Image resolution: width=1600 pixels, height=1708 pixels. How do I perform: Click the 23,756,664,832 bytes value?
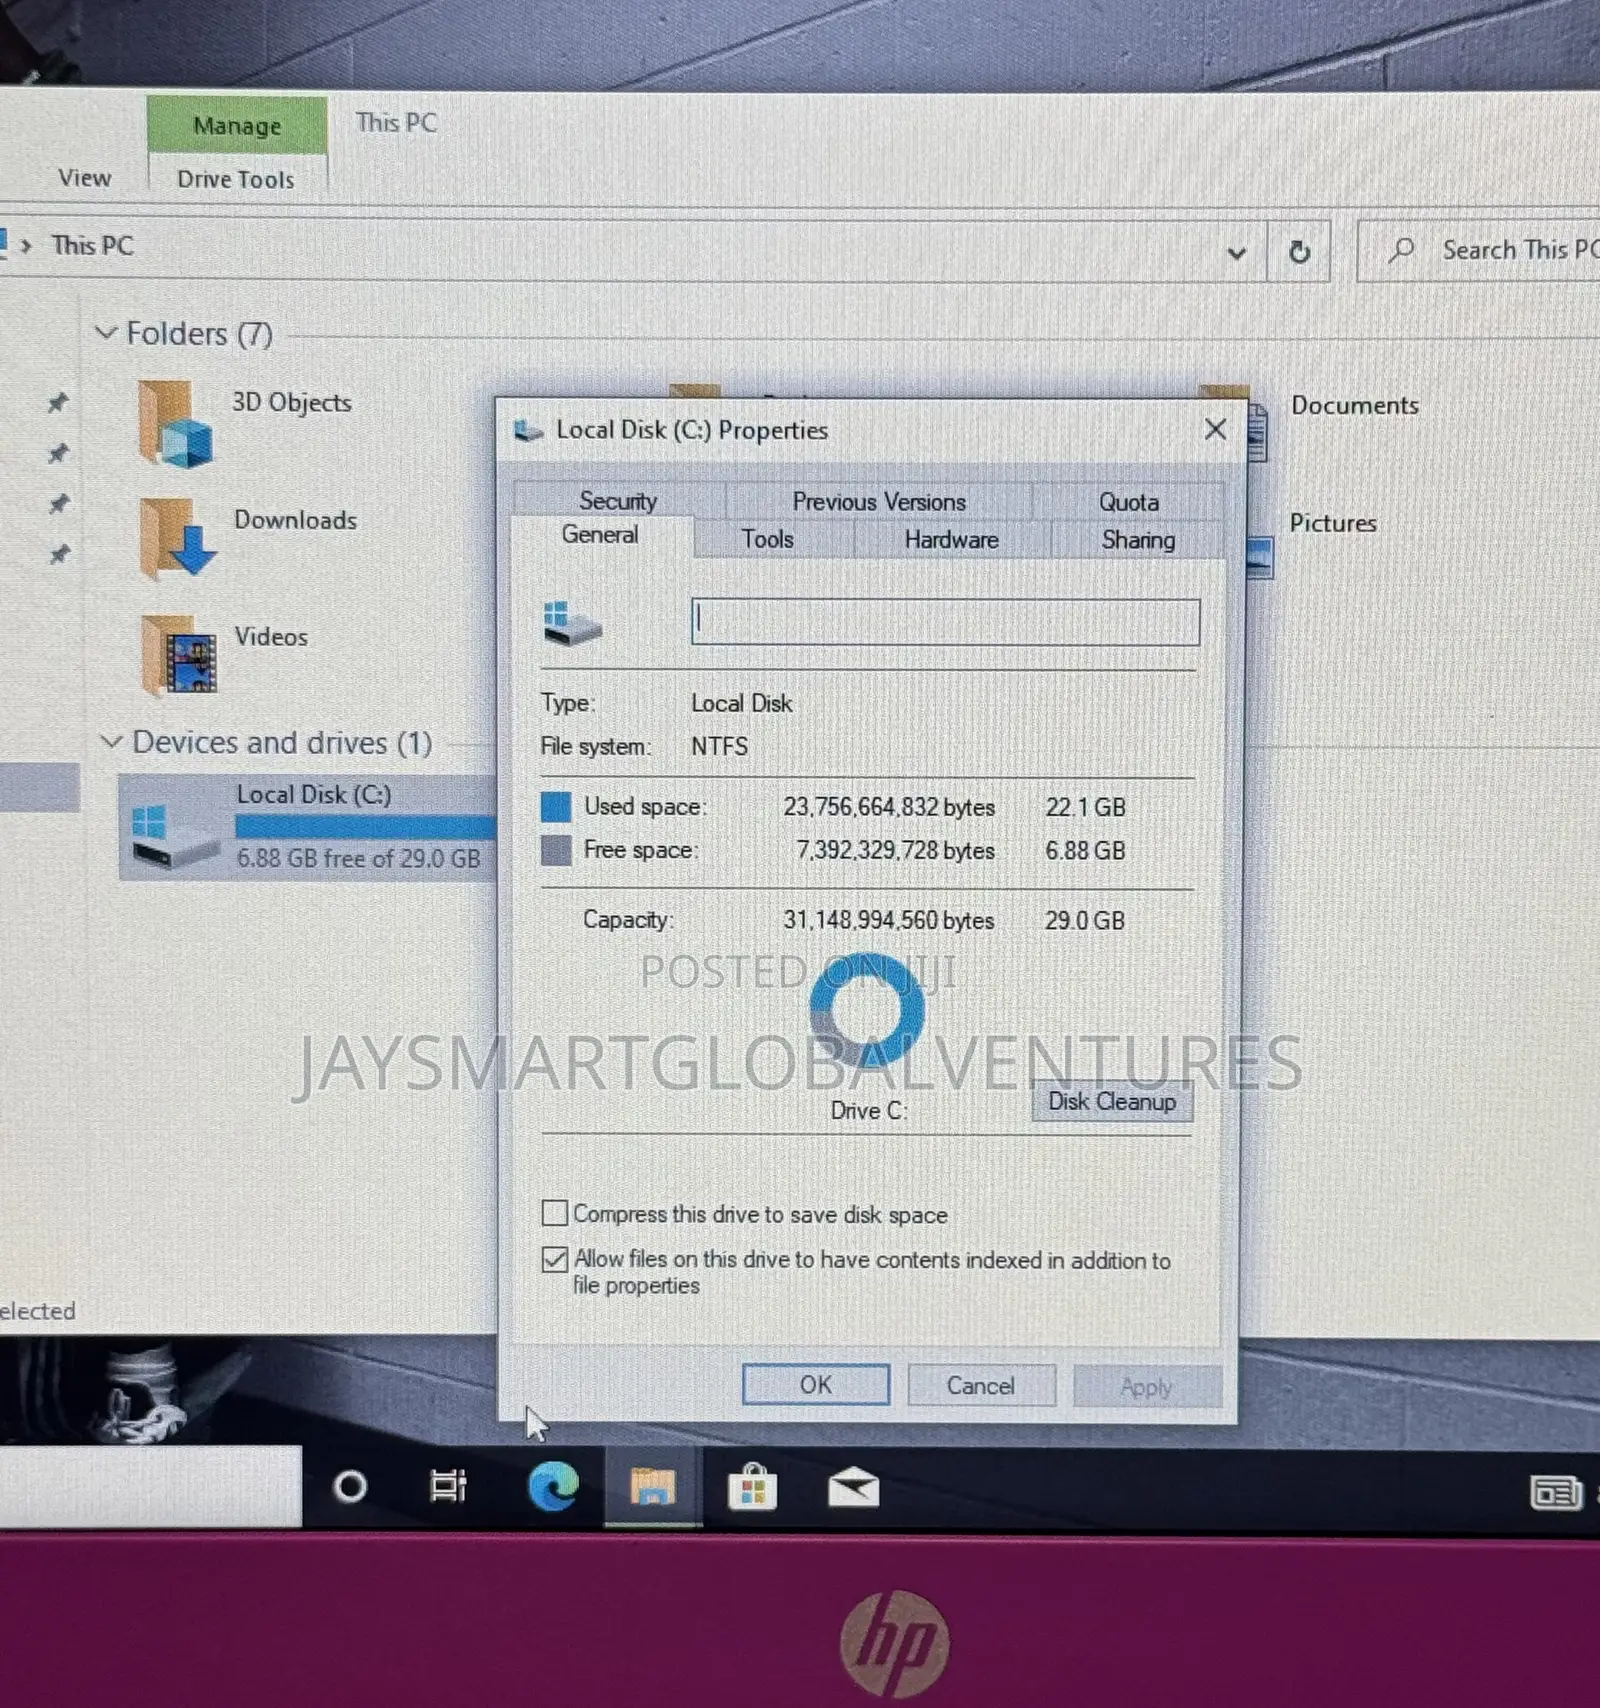(889, 807)
